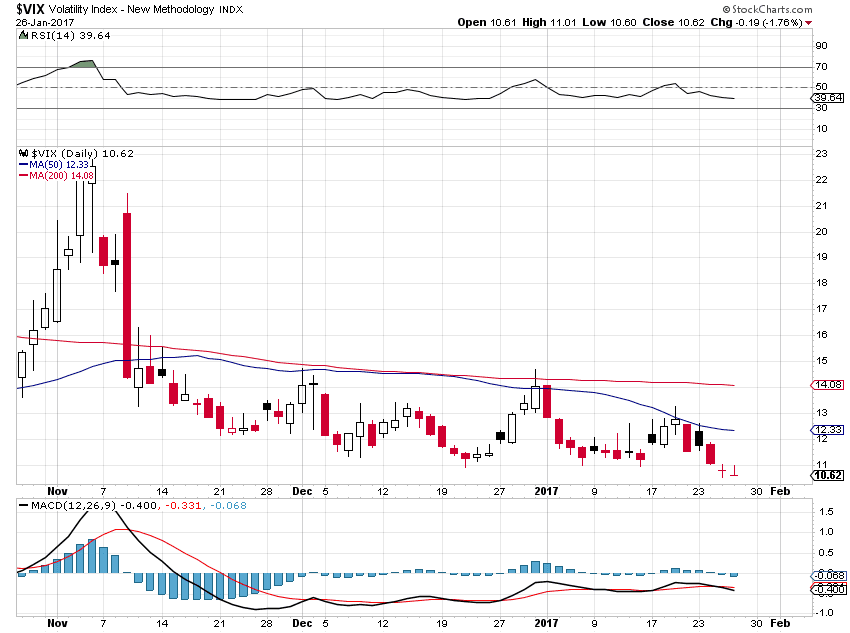This screenshot has width=850, height=633.
Task: Click 'Nov' on the price panel date axis
Action: point(57,491)
